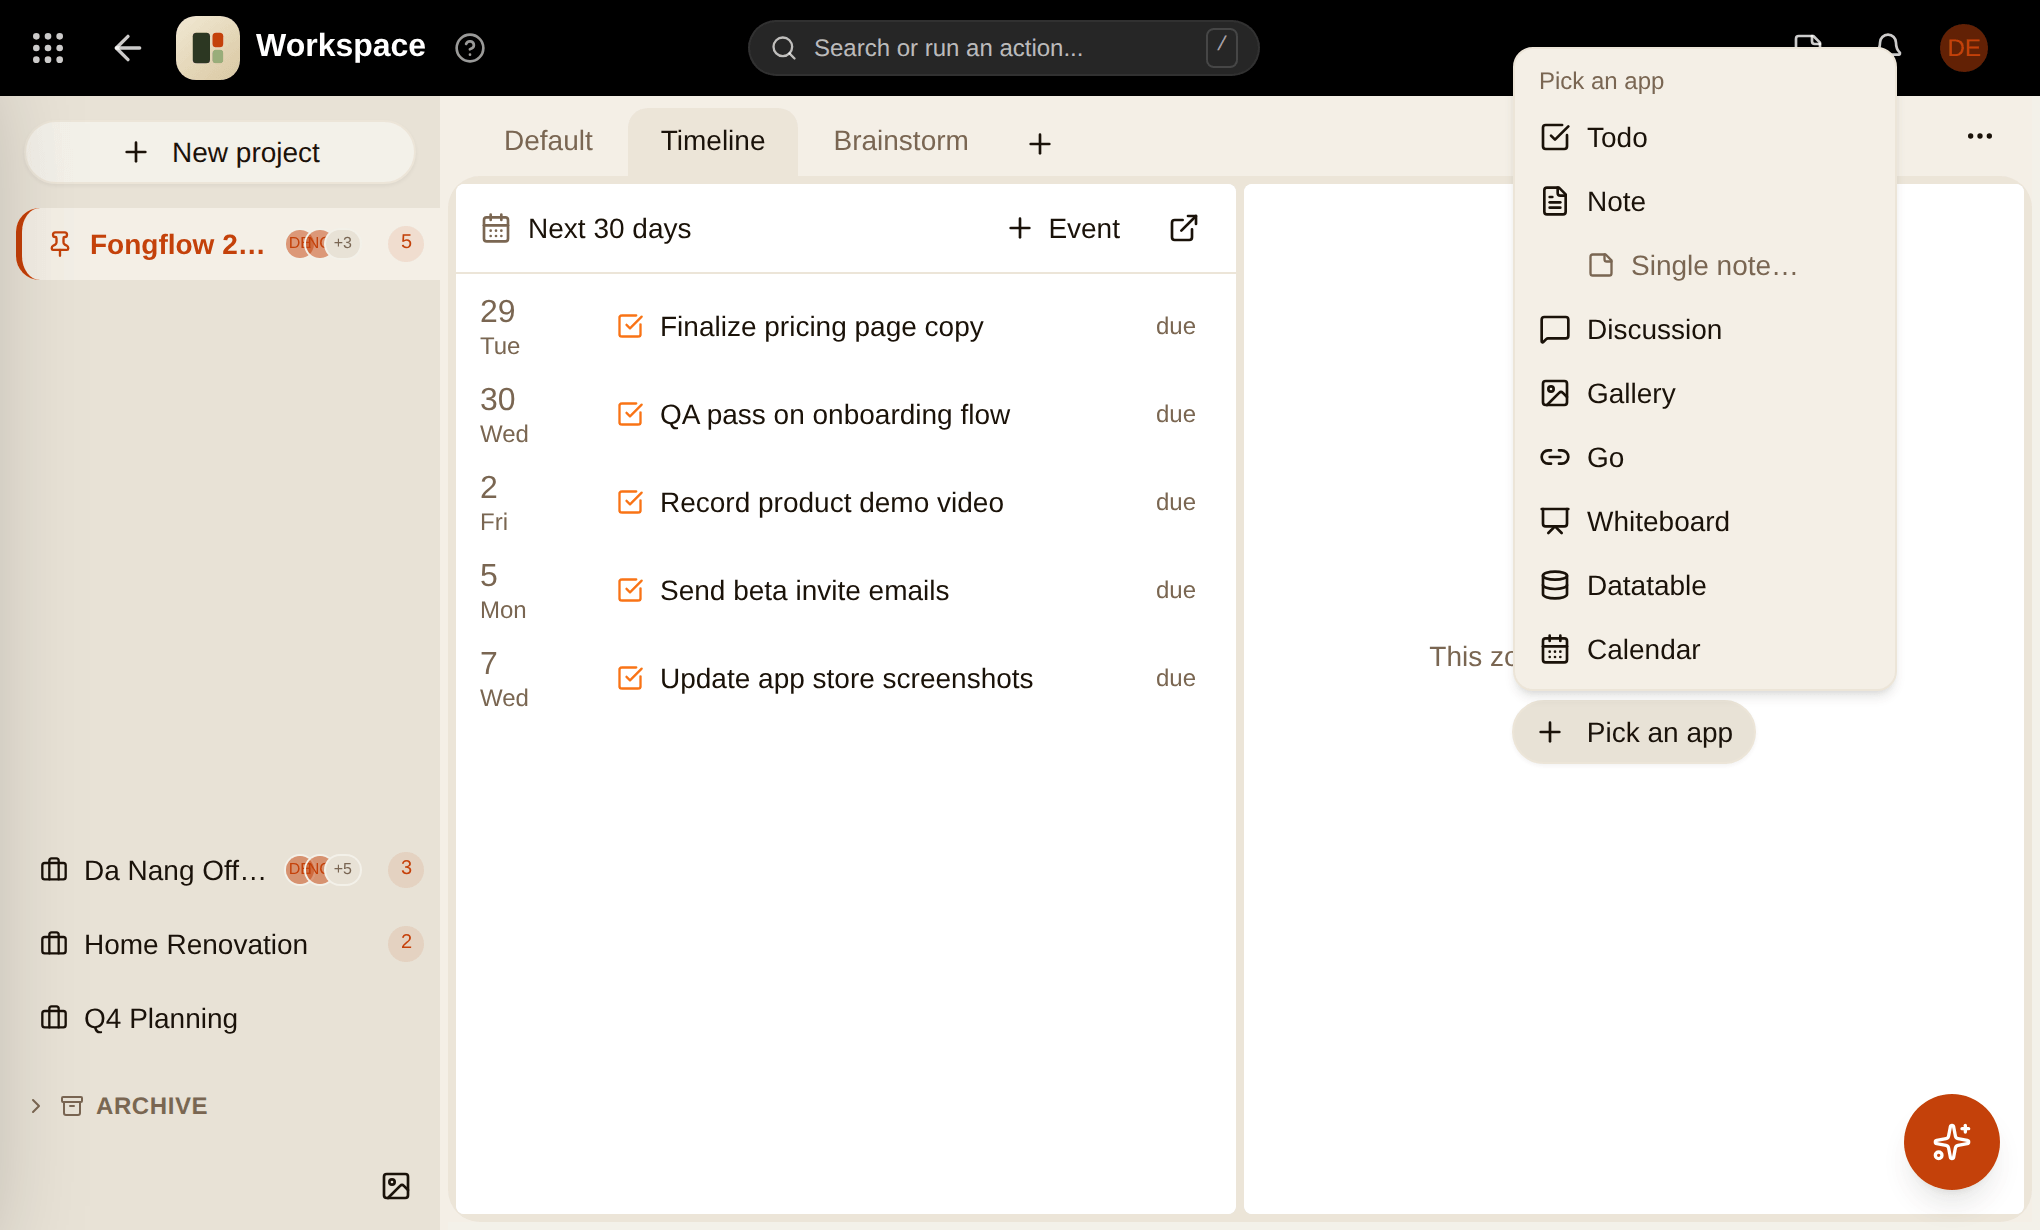Check off Record product demo video
The width and height of the screenshot is (2040, 1230).
[630, 502]
